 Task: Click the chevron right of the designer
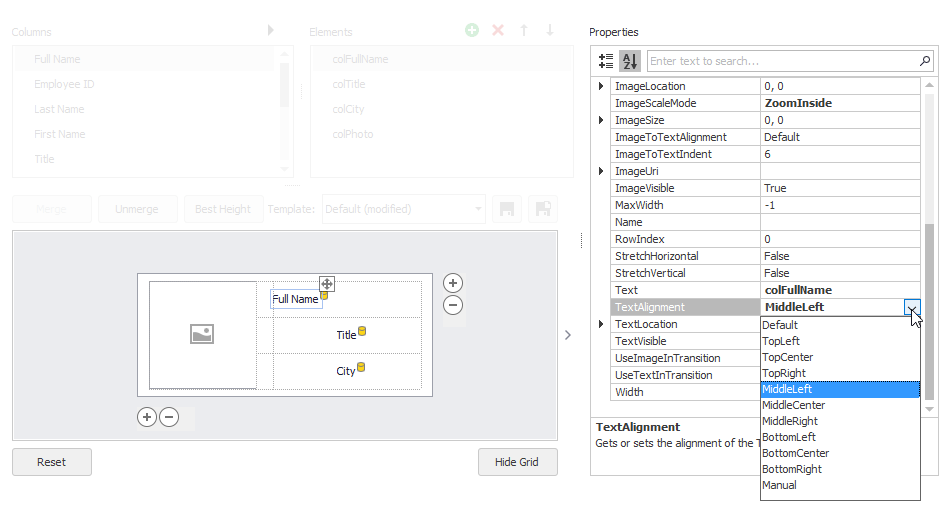coord(568,335)
